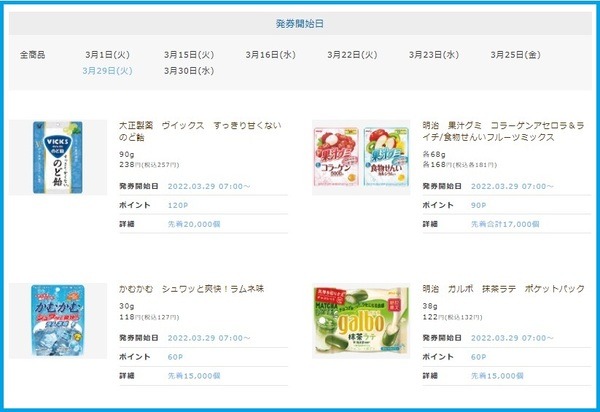The width and height of the screenshot is (600, 412).
Task: Click 60P value for かむかむ
Action: click(x=175, y=357)
